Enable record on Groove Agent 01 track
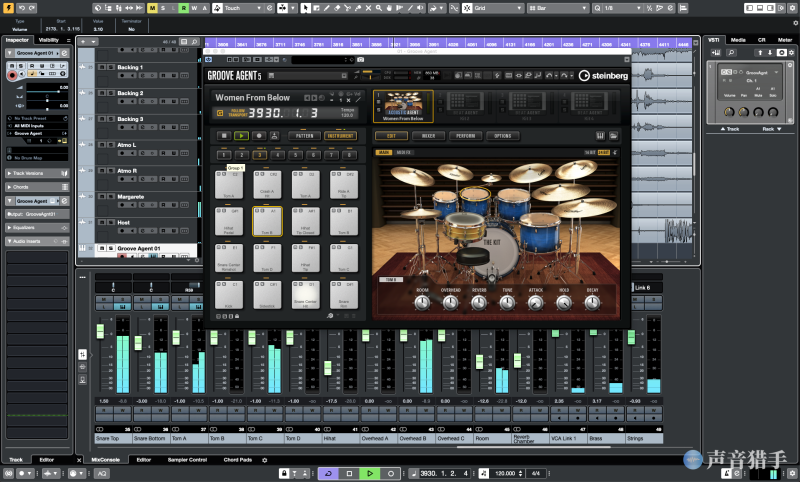 [122, 256]
